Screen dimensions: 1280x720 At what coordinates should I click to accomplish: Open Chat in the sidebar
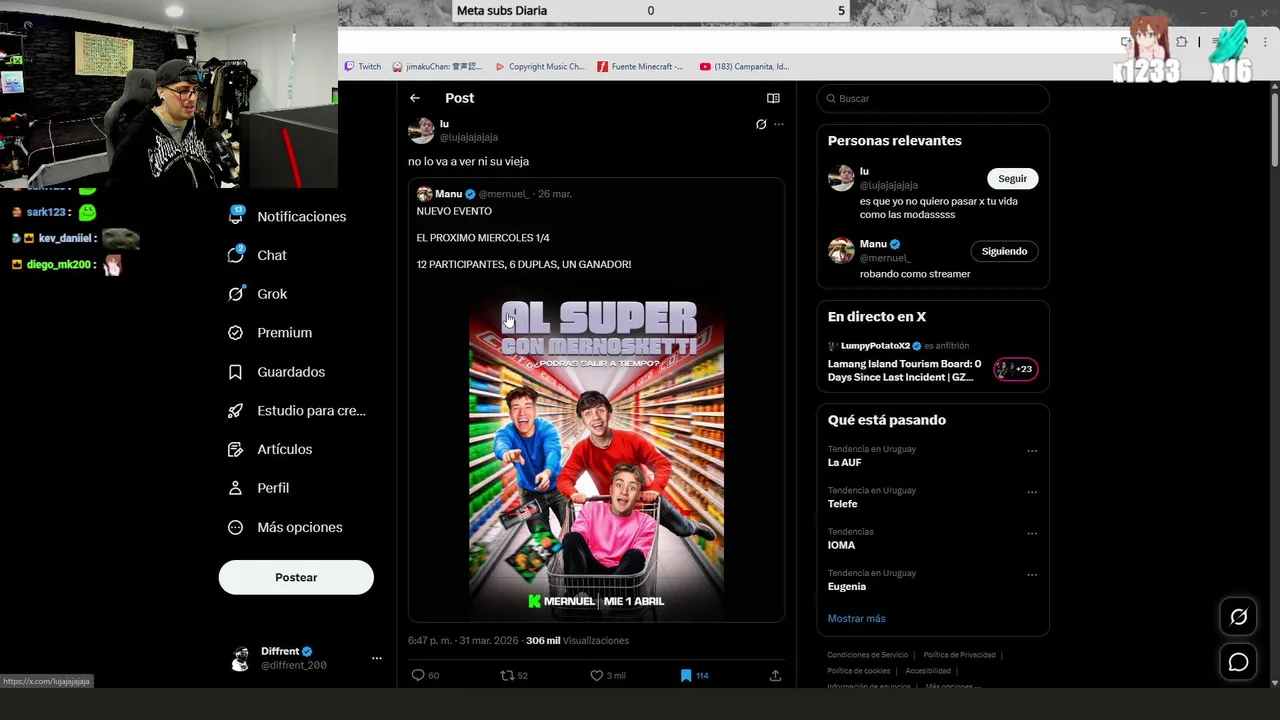pos(257,255)
